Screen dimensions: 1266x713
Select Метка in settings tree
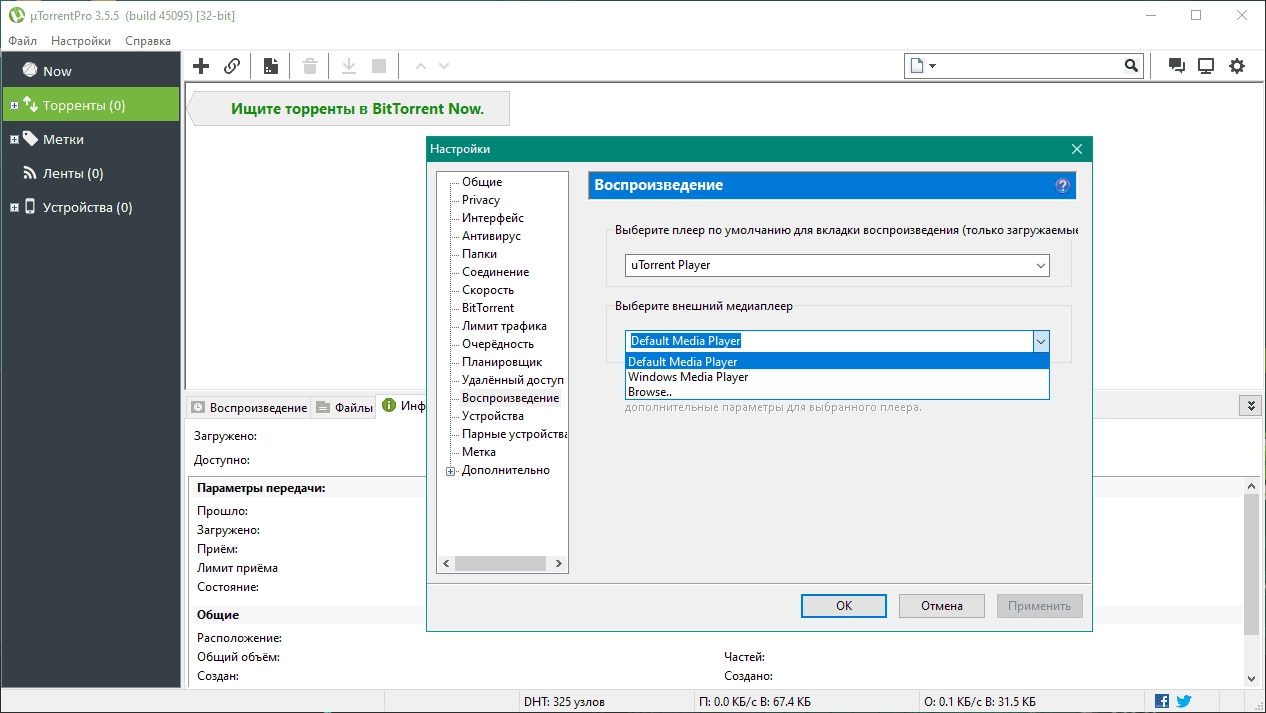479,452
